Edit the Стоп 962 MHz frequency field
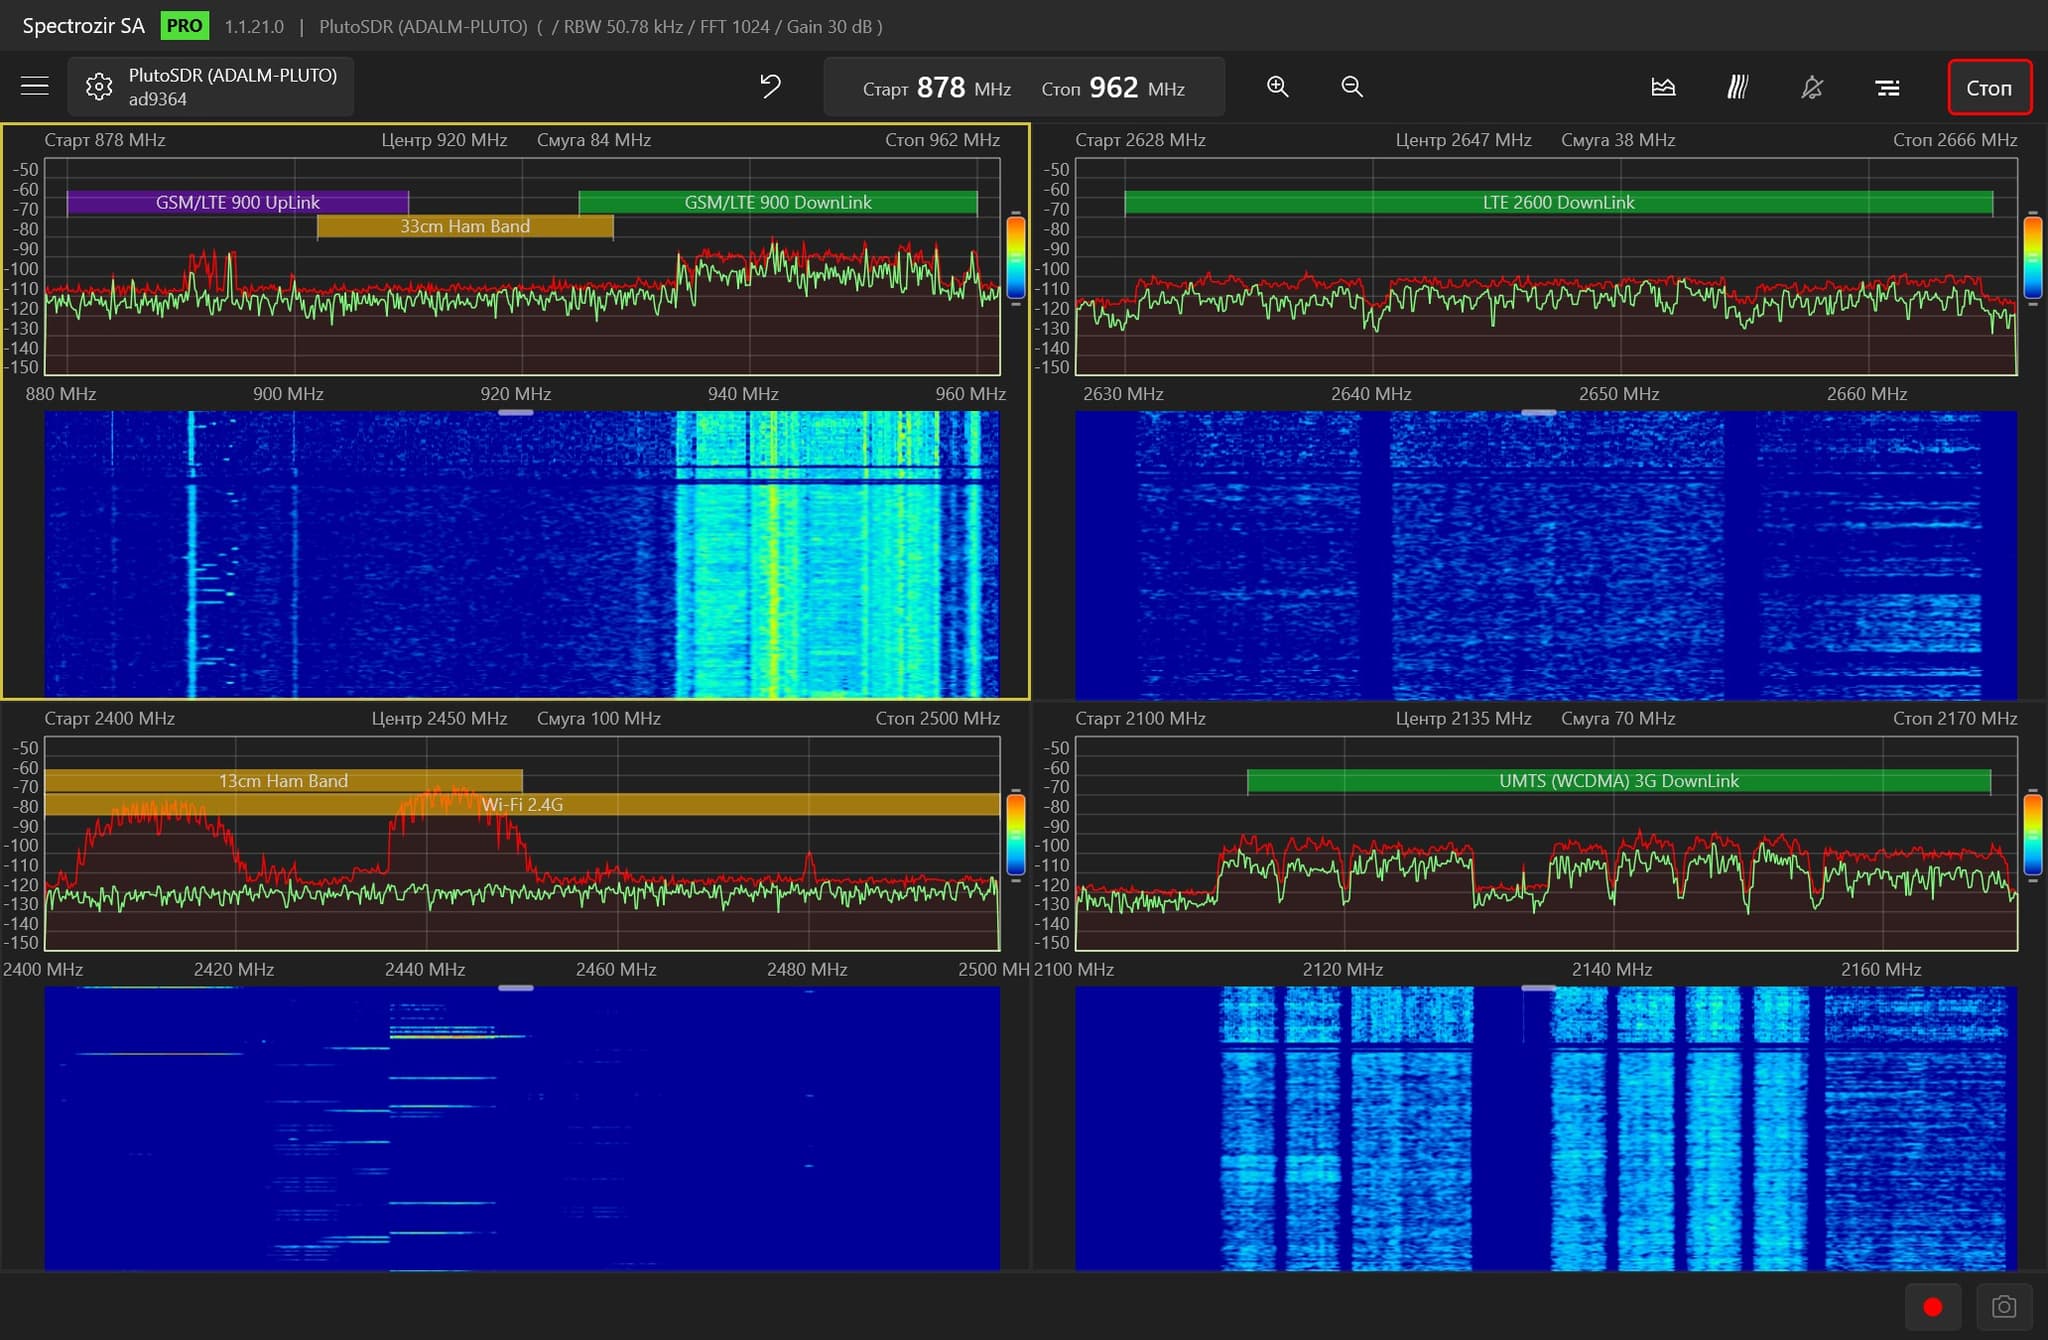Image resolution: width=2048 pixels, height=1340 pixels. (1113, 88)
